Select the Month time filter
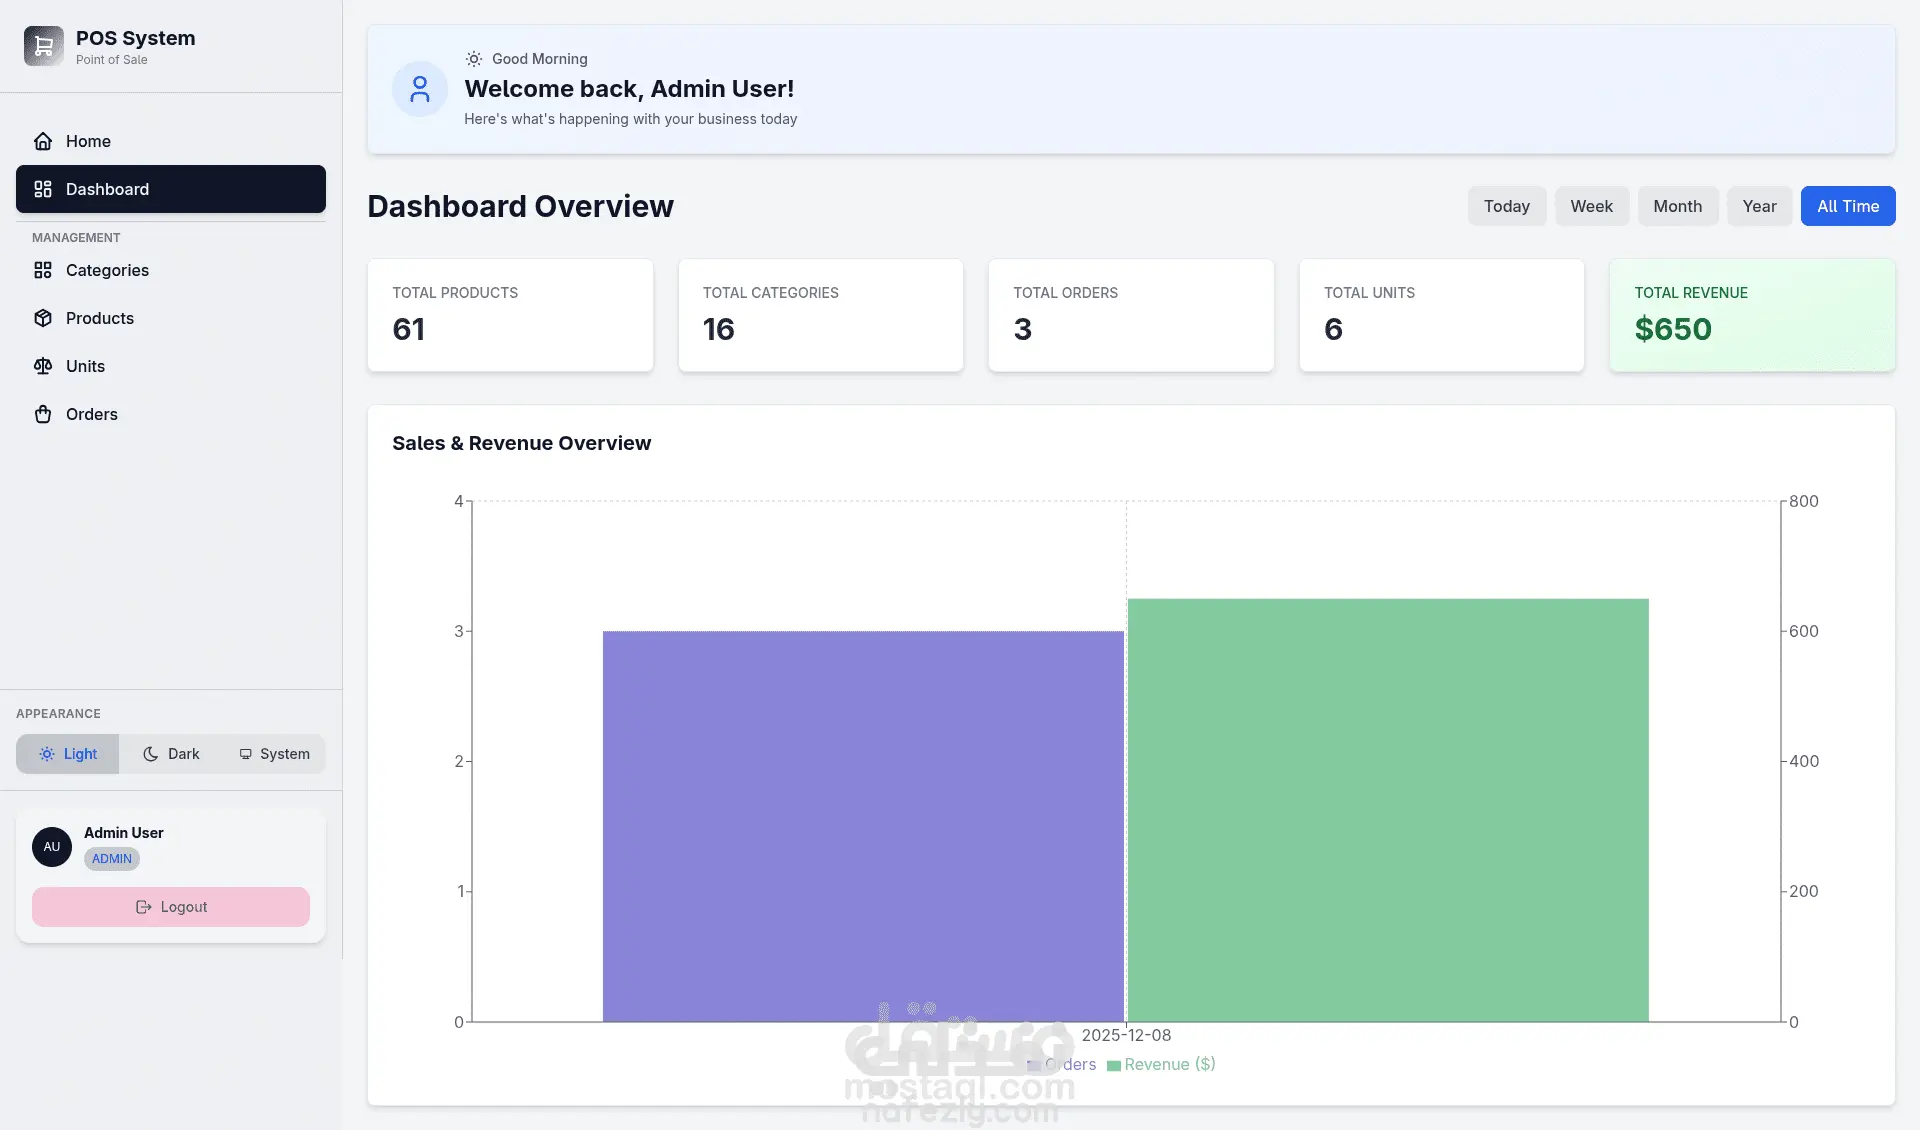The height and width of the screenshot is (1130, 1920). pos(1677,206)
